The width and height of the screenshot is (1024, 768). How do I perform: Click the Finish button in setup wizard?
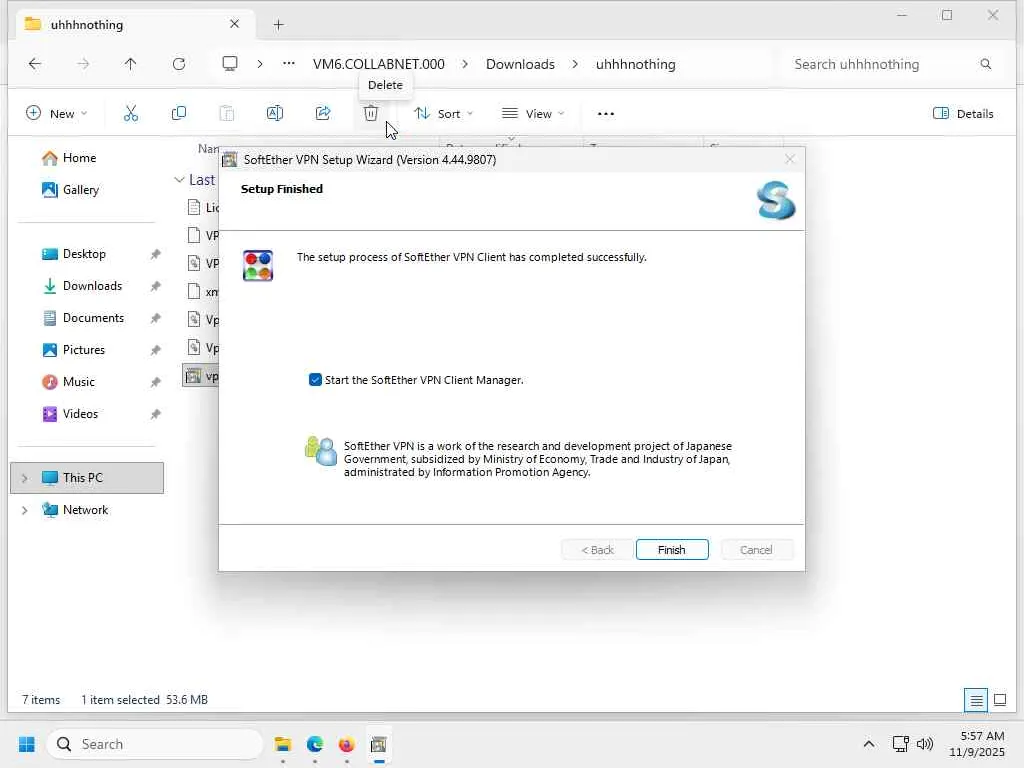(671, 550)
